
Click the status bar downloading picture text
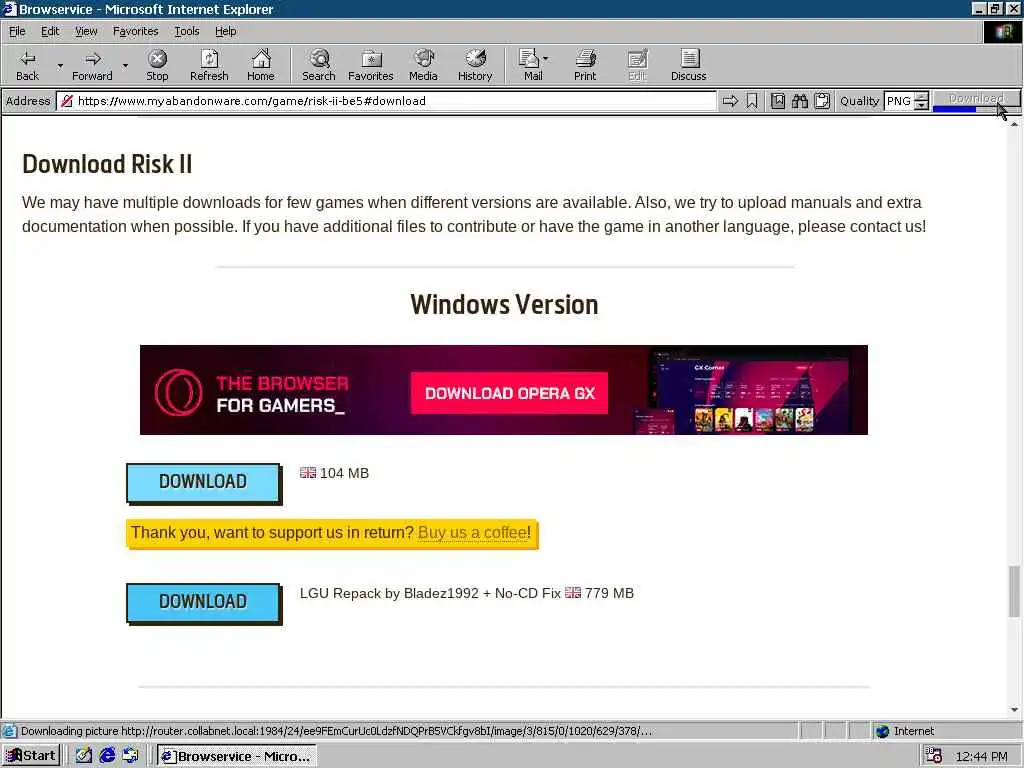336,731
